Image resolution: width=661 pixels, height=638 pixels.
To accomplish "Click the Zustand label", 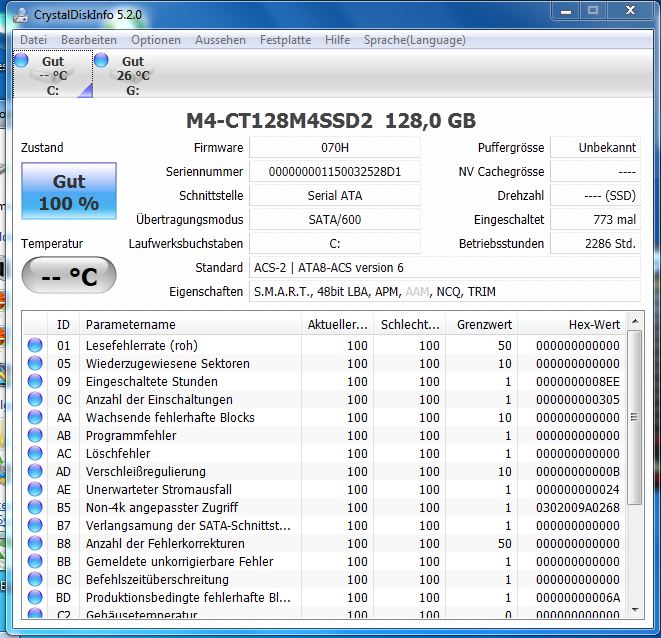I will [42, 148].
